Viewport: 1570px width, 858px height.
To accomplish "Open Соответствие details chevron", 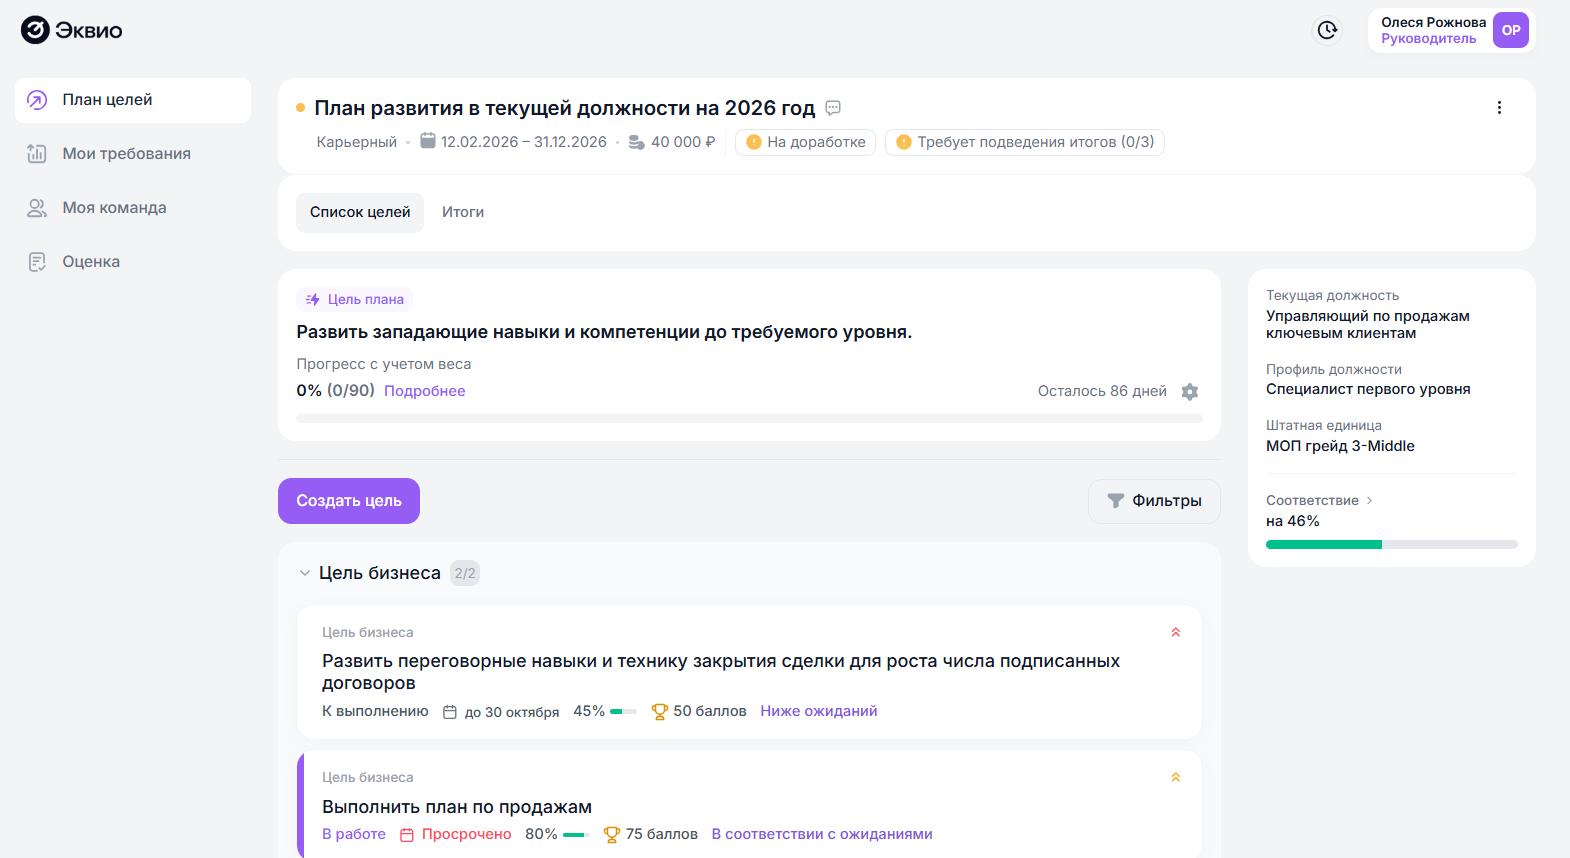I will tap(1369, 500).
